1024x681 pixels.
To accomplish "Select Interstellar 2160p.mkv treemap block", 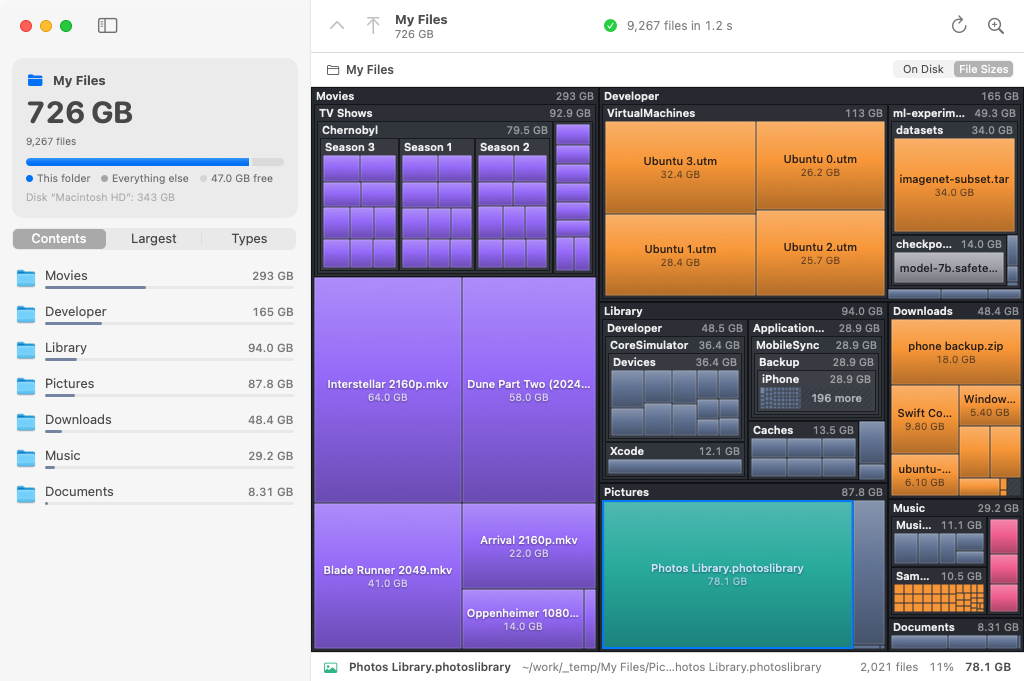I will coord(388,390).
